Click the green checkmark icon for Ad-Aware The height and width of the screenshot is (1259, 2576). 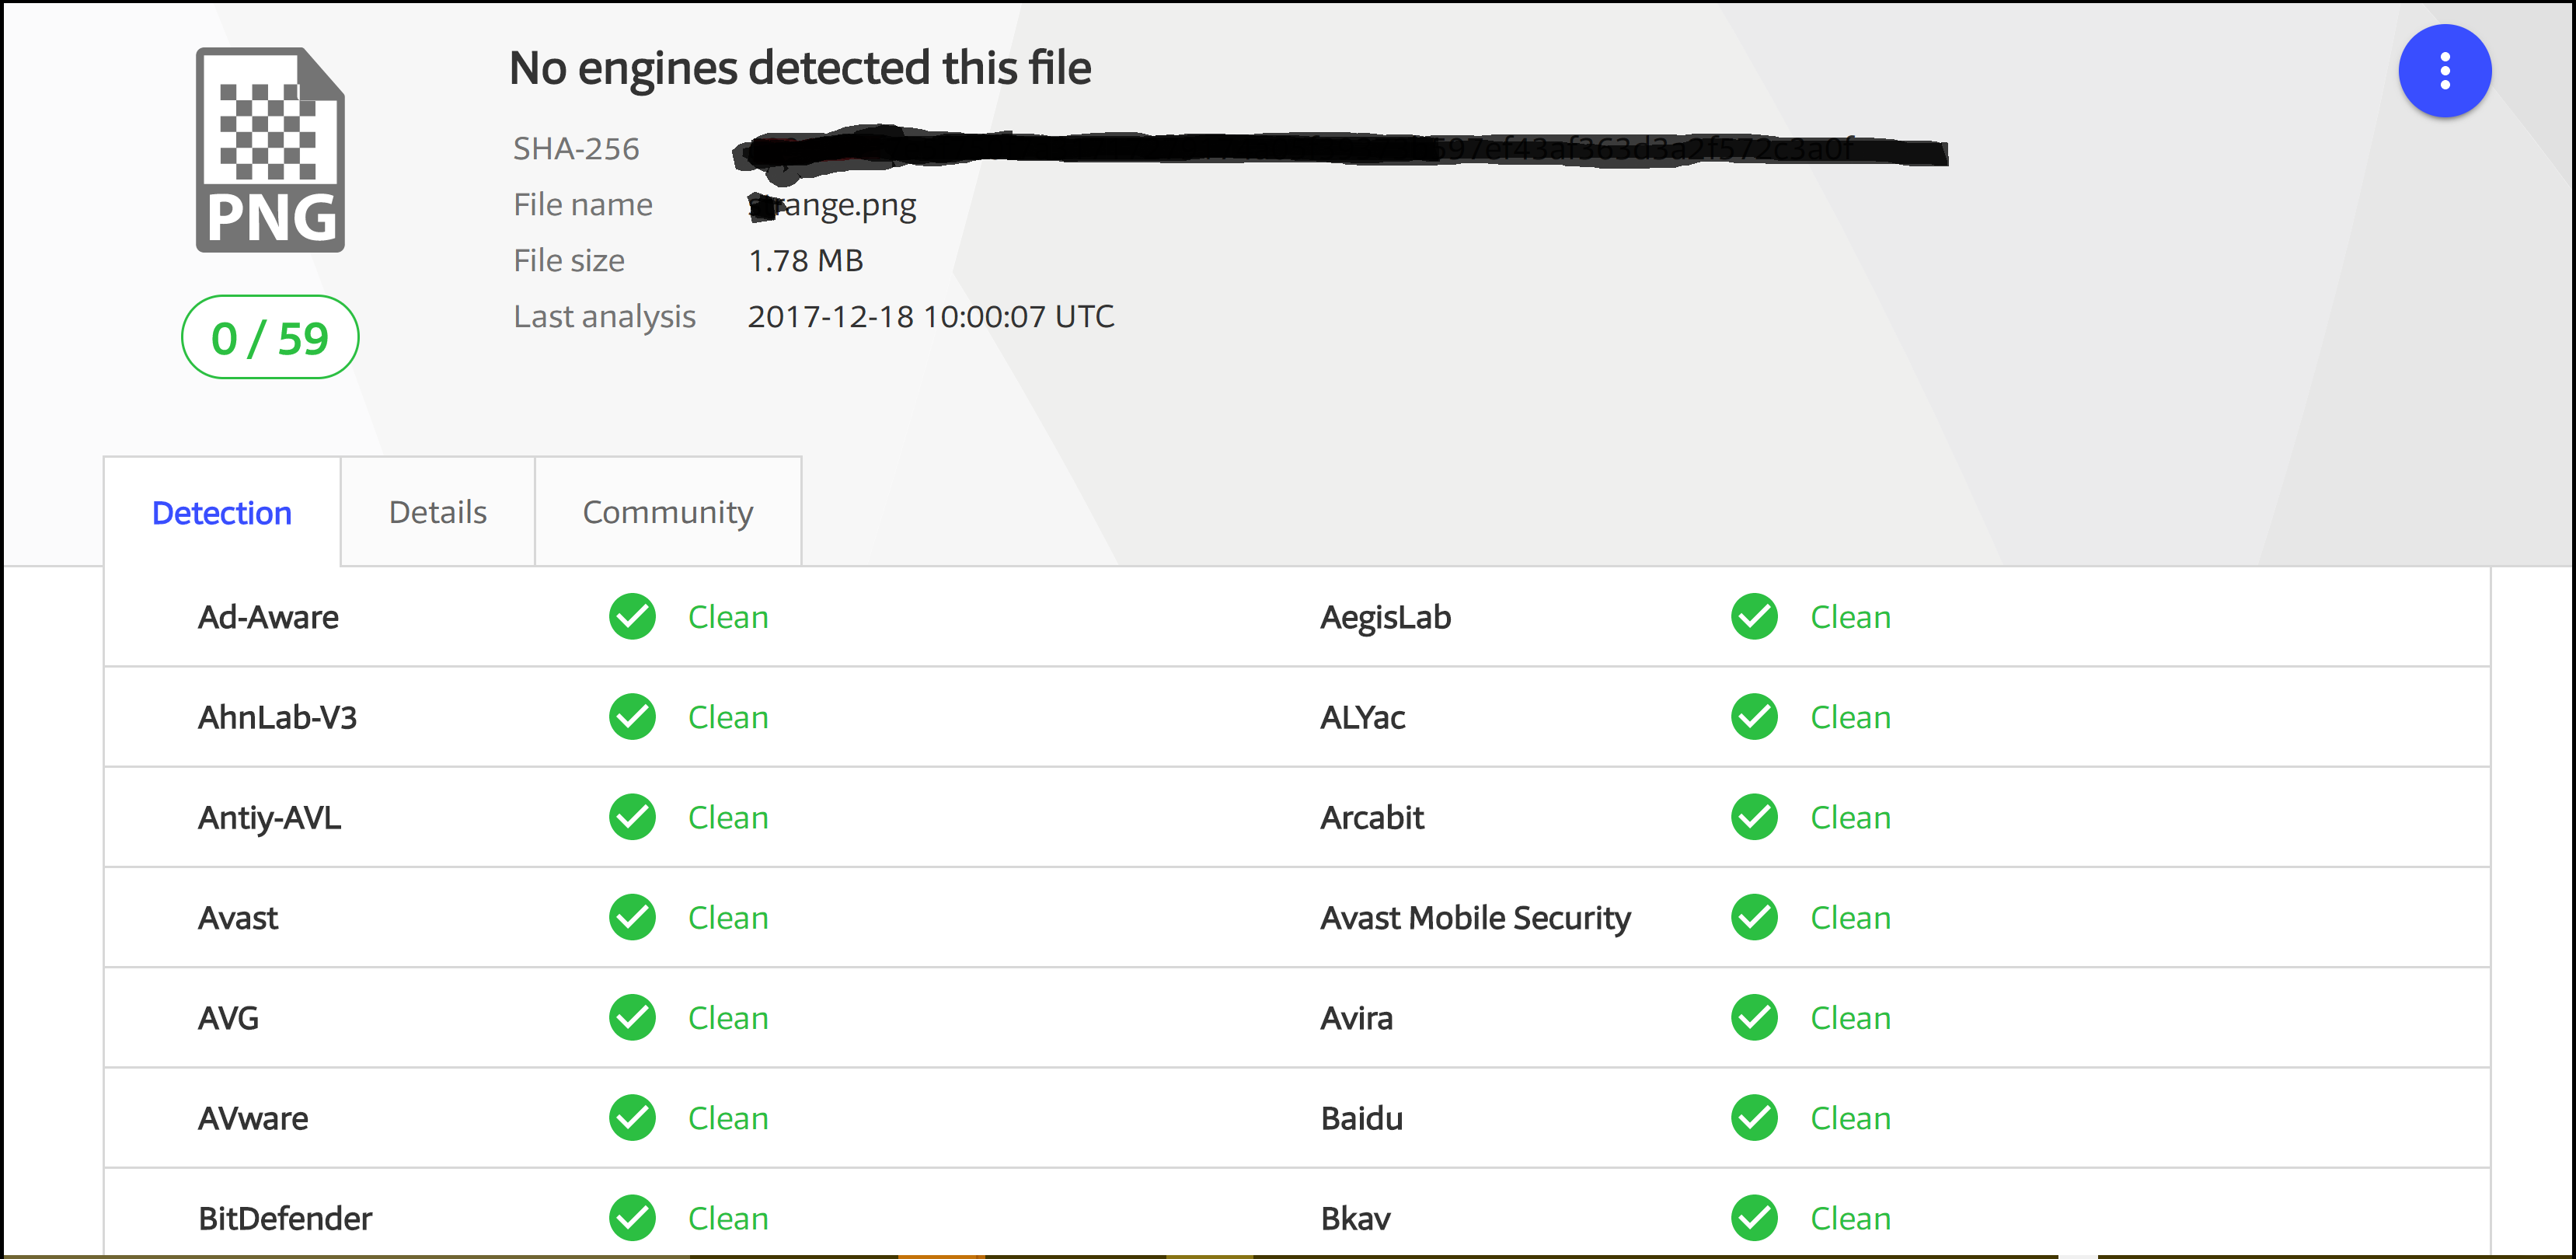633,618
